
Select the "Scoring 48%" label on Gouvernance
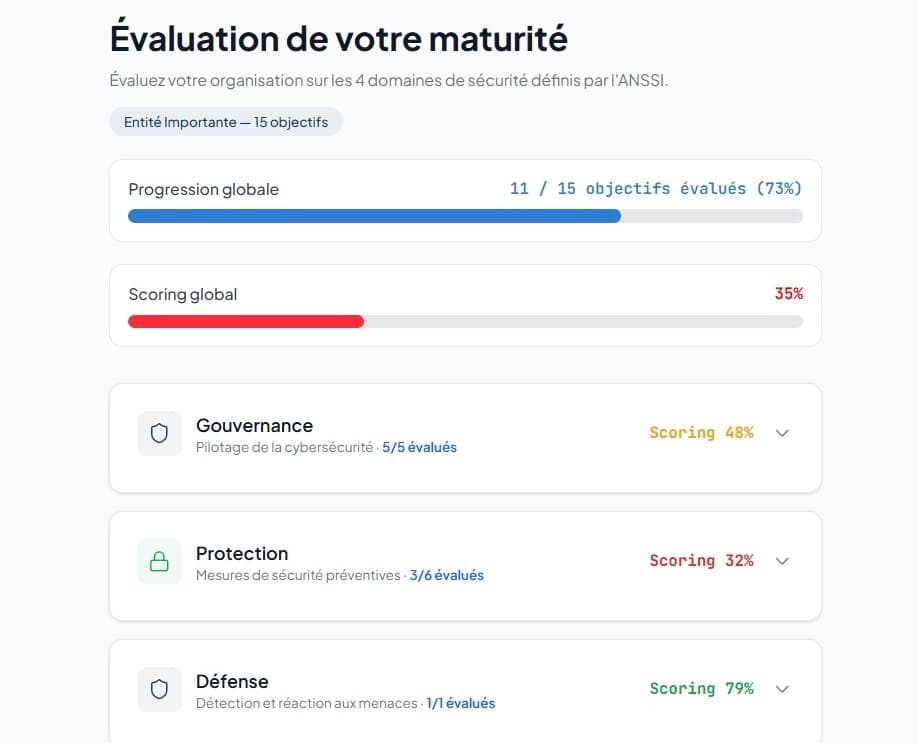click(x=701, y=432)
